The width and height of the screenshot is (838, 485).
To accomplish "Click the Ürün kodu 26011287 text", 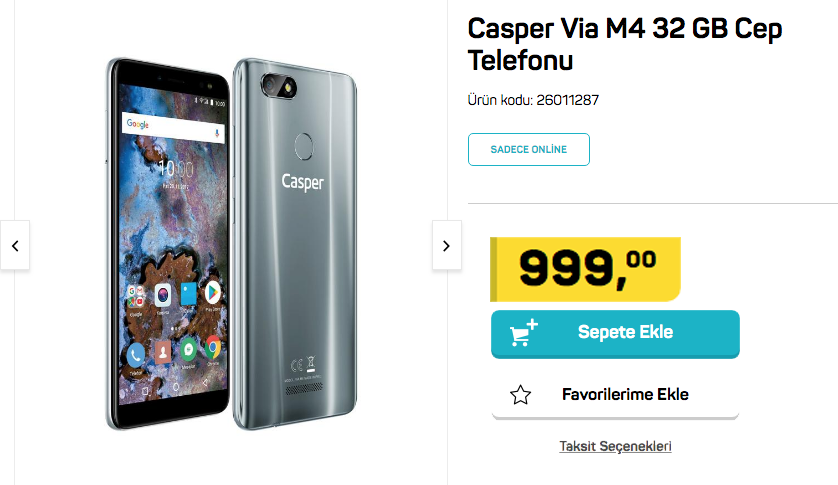I will (533, 100).
